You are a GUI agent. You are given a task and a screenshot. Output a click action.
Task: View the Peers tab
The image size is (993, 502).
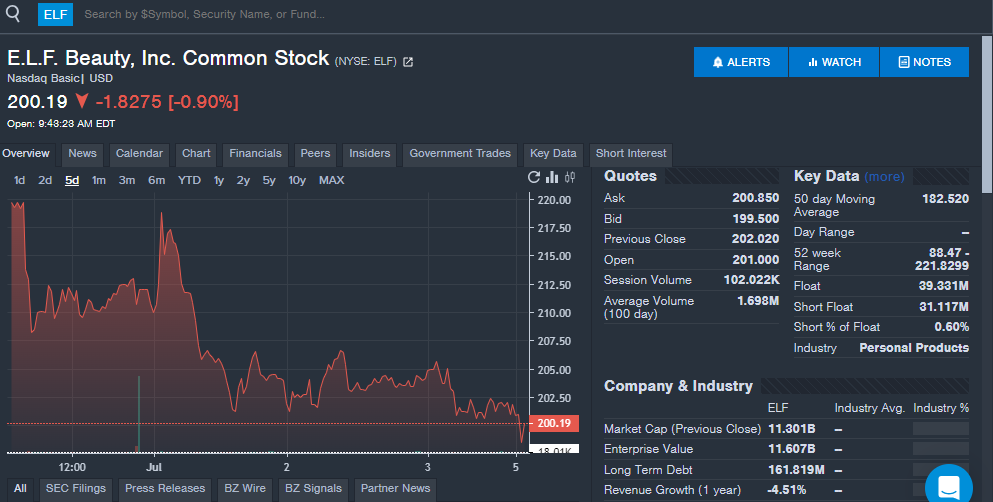tap(315, 154)
